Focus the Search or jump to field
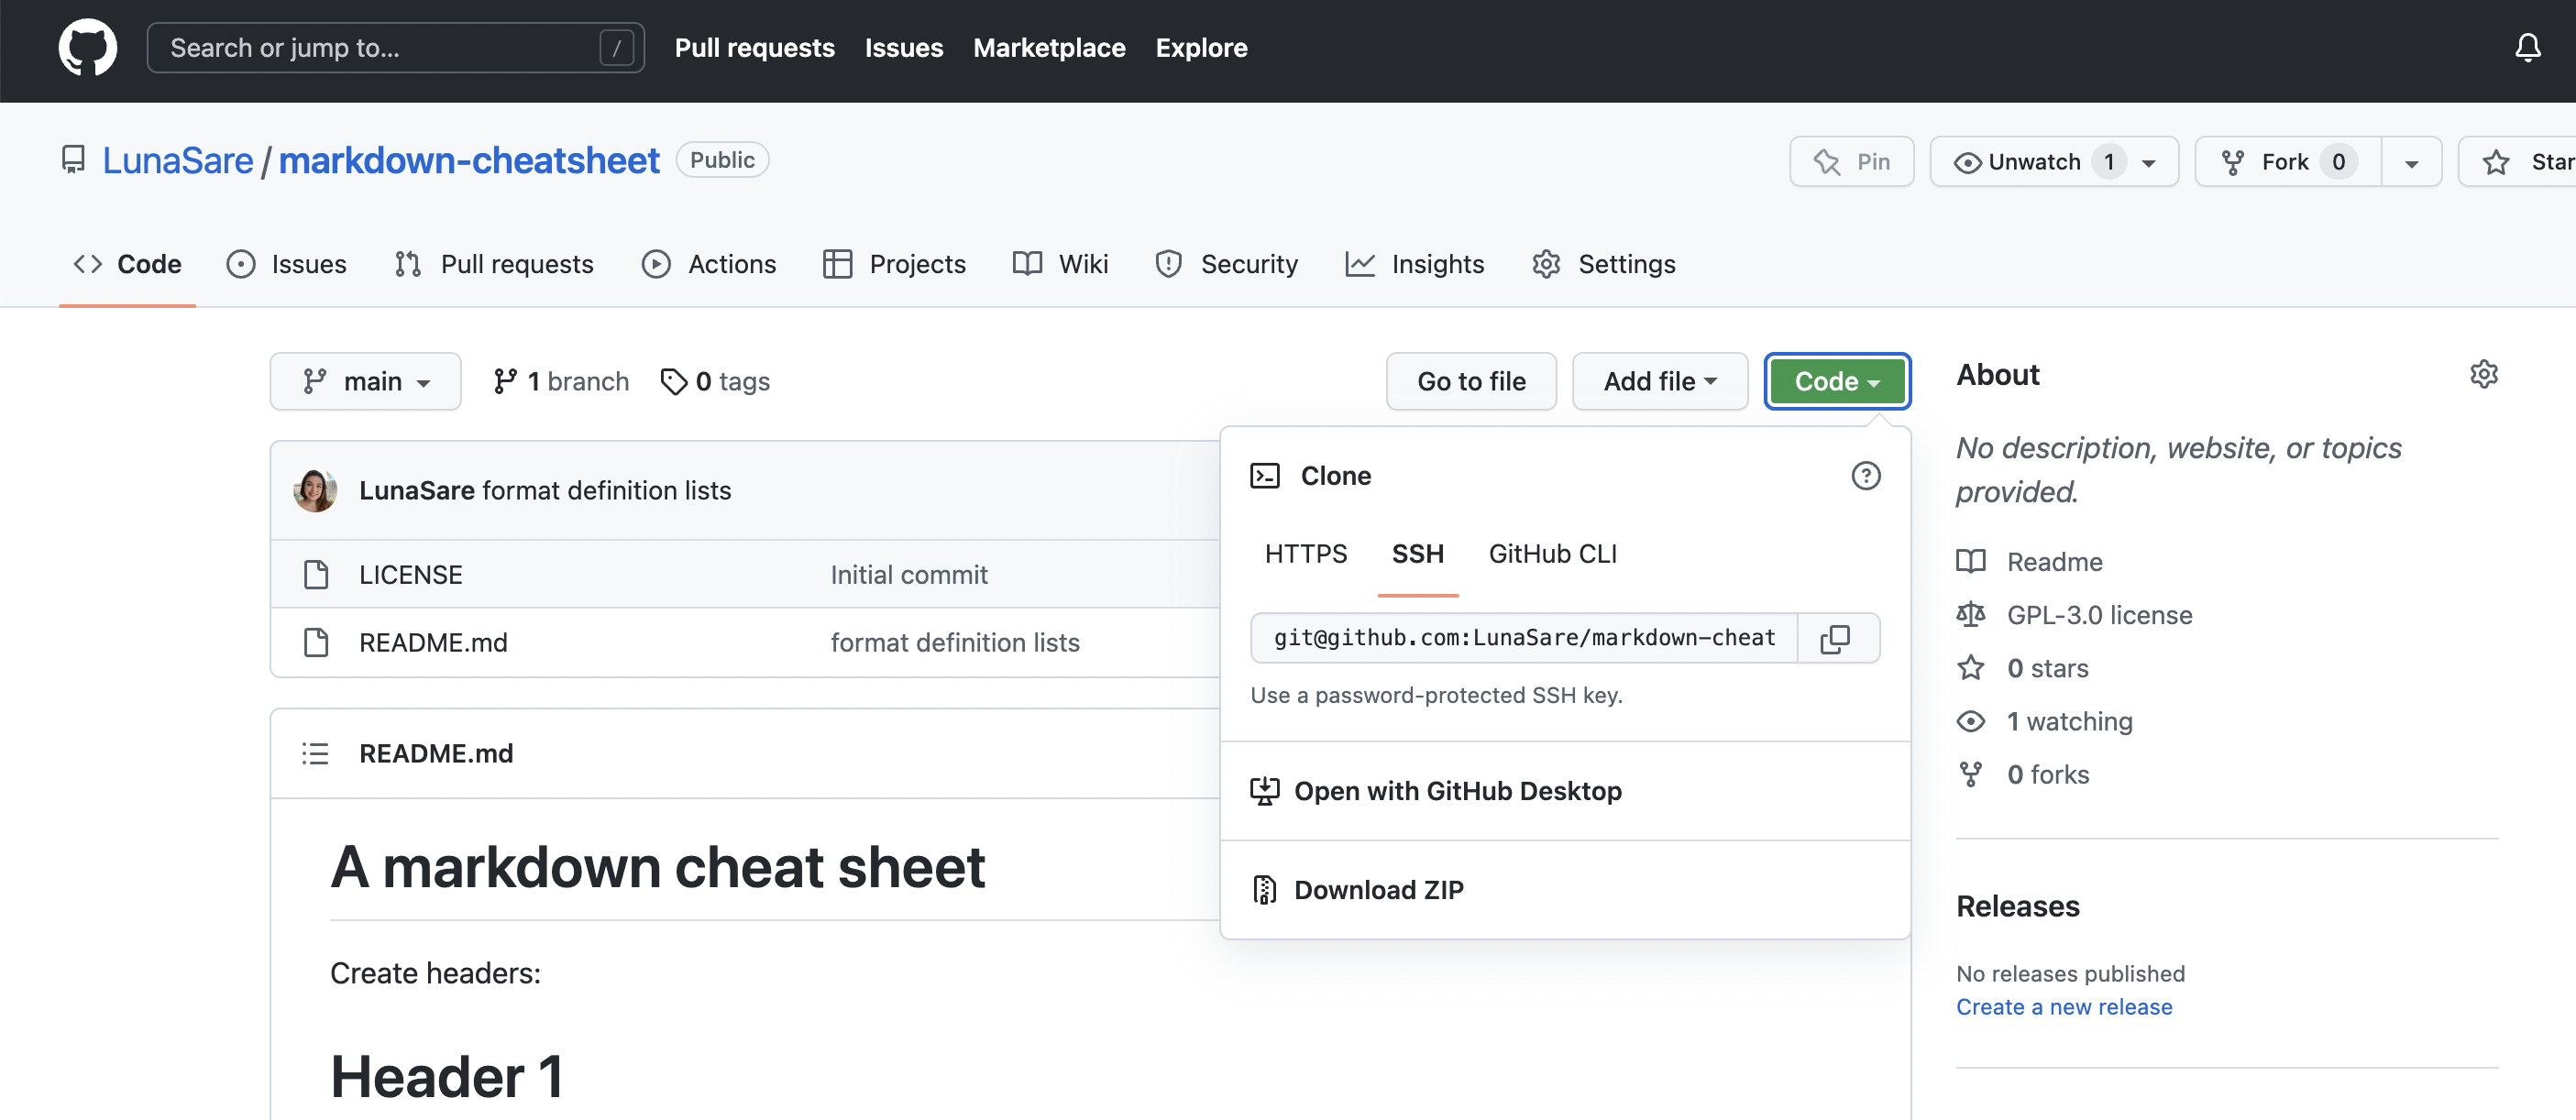This screenshot has width=2576, height=1120. [395, 48]
